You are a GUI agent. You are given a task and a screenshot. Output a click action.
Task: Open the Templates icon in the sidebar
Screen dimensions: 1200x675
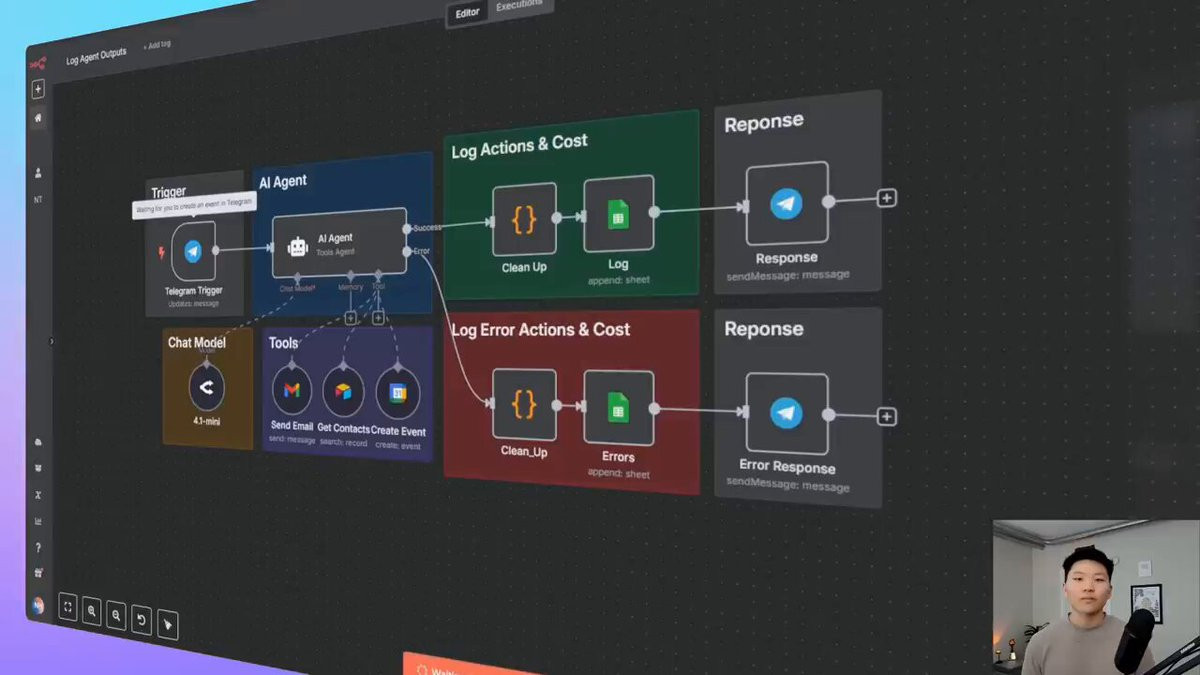click(39, 468)
